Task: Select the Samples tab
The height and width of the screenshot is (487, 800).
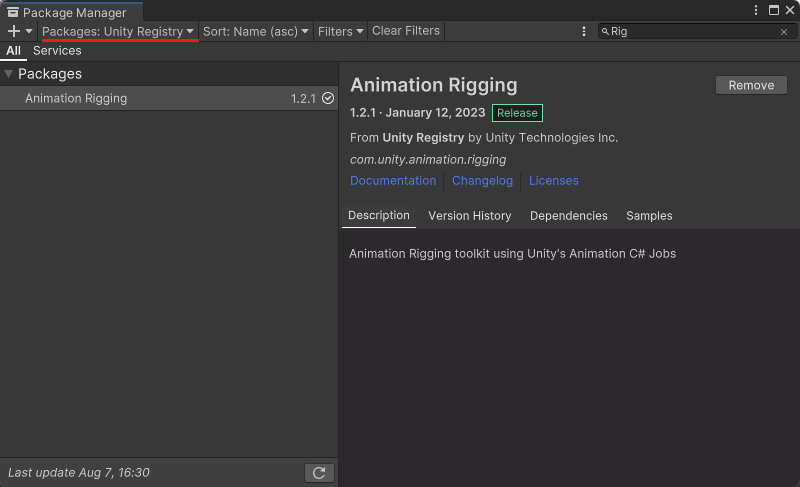Action: [x=649, y=216]
